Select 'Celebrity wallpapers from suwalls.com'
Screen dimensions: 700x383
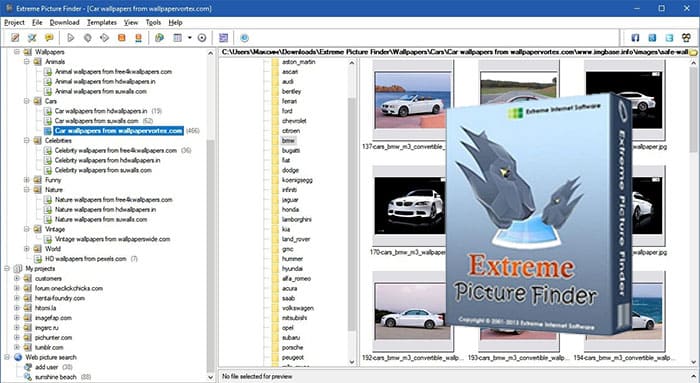click(103, 170)
